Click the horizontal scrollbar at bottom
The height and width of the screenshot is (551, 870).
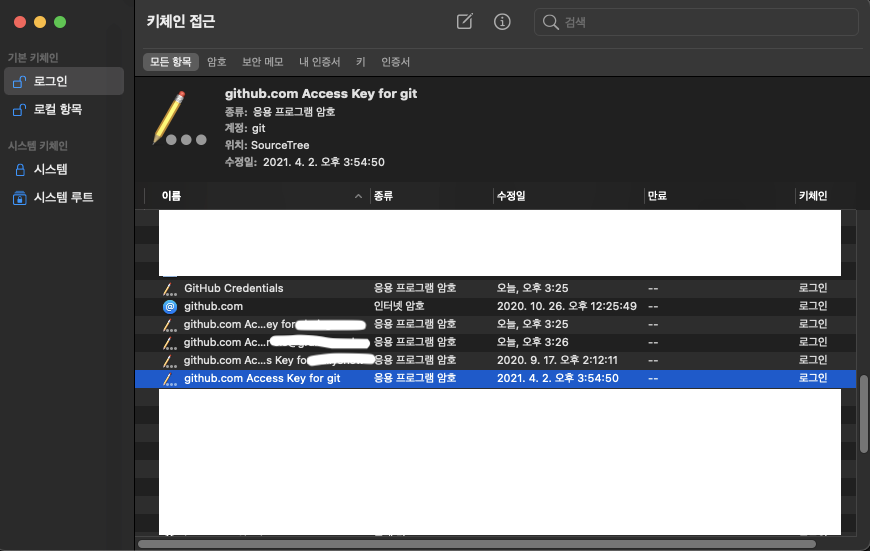click(477, 544)
